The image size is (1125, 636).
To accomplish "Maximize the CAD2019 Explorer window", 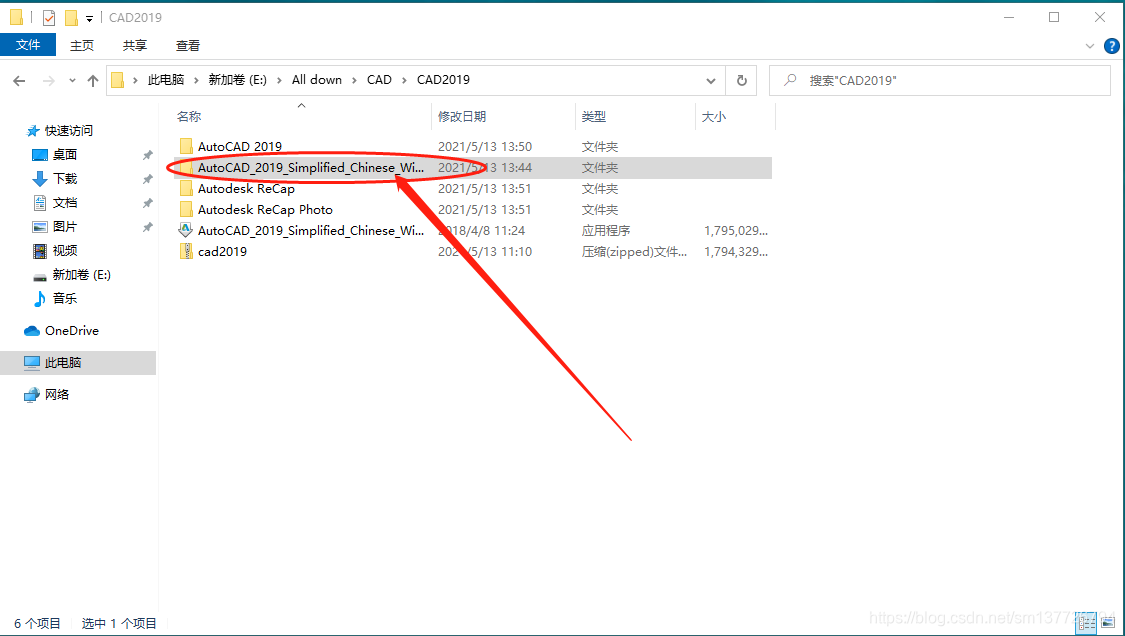I will click(x=1054, y=17).
